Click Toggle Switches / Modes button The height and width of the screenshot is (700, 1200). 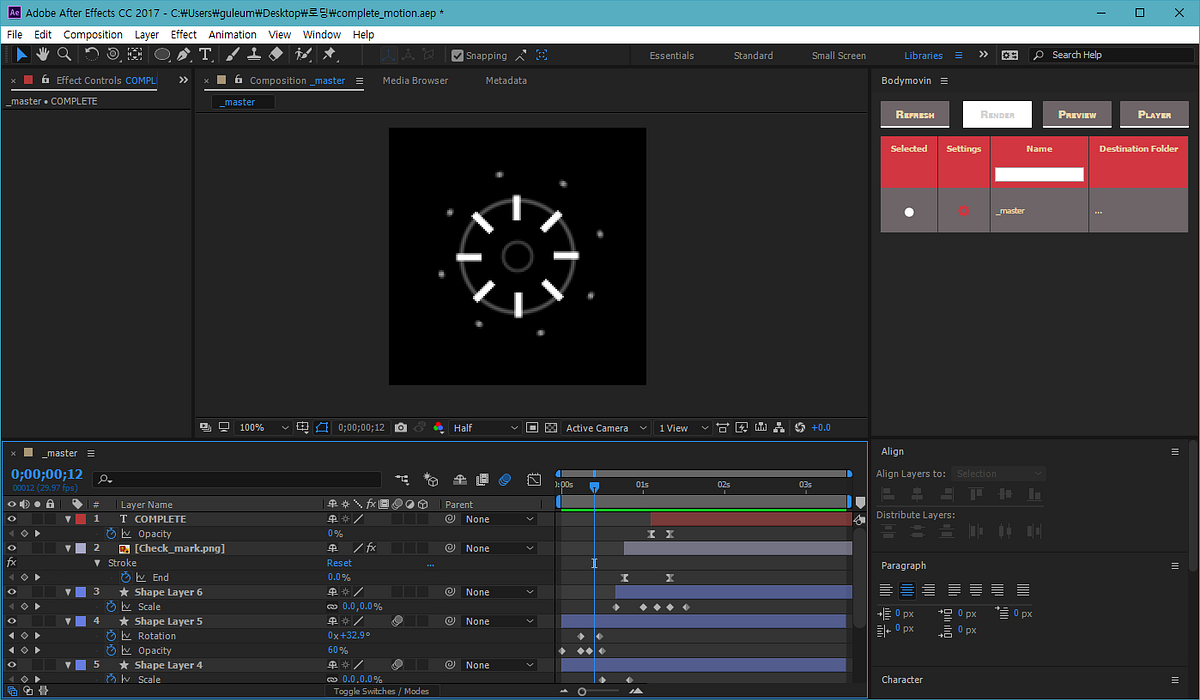(x=381, y=691)
